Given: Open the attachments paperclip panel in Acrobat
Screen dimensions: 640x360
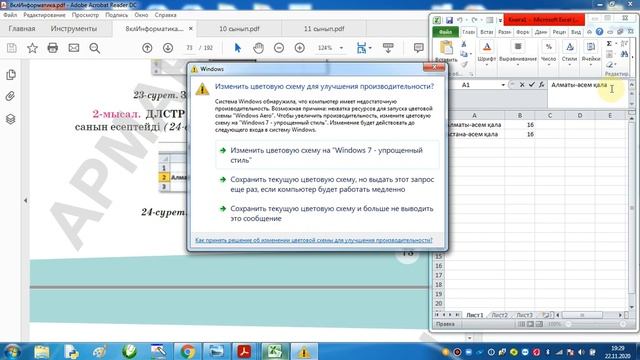Looking at the screenshot, I should point(11,96).
